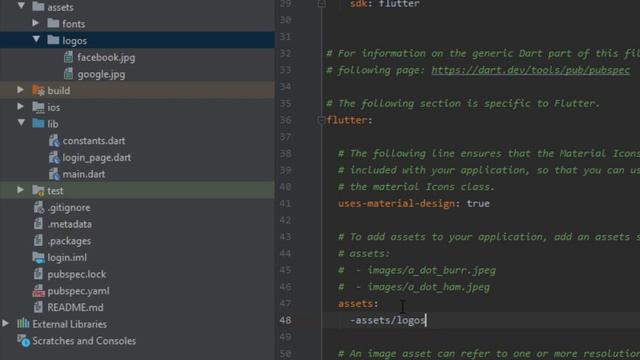This screenshot has width=640, height=360.
Task: Open main.dart file name
Action: click(x=84, y=174)
